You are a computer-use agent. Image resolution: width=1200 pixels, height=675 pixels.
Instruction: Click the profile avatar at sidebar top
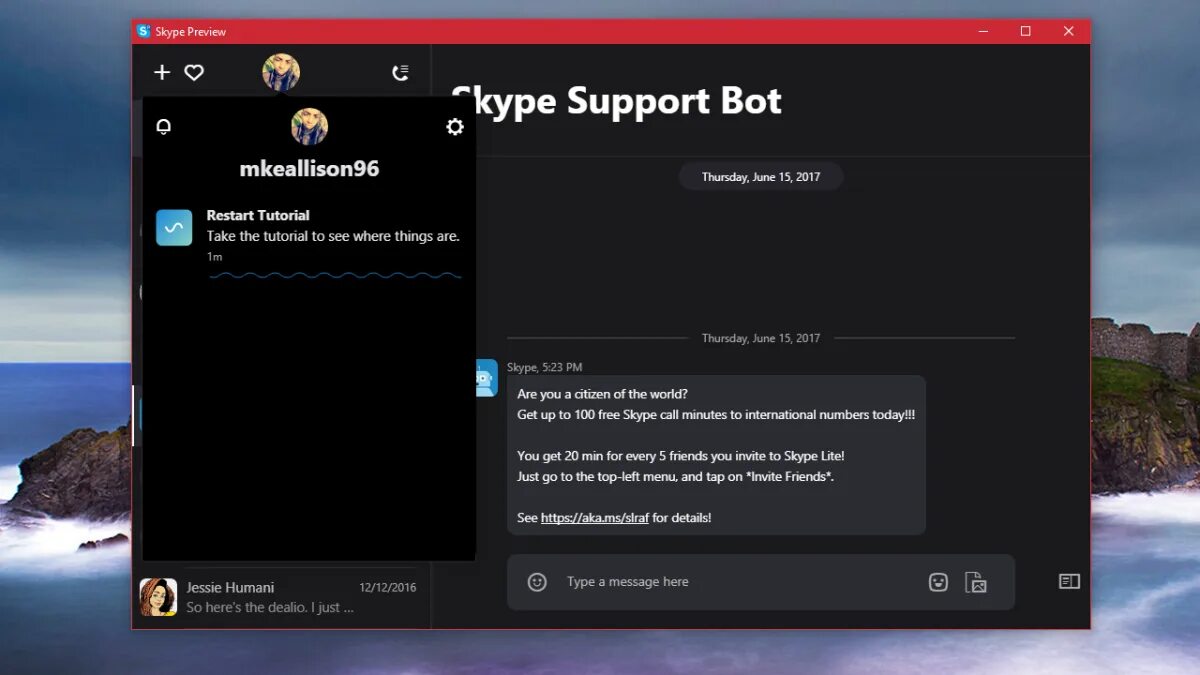coord(281,72)
